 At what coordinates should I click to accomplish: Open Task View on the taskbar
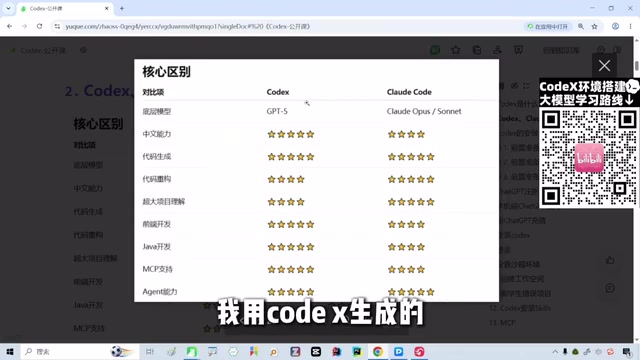(150, 351)
